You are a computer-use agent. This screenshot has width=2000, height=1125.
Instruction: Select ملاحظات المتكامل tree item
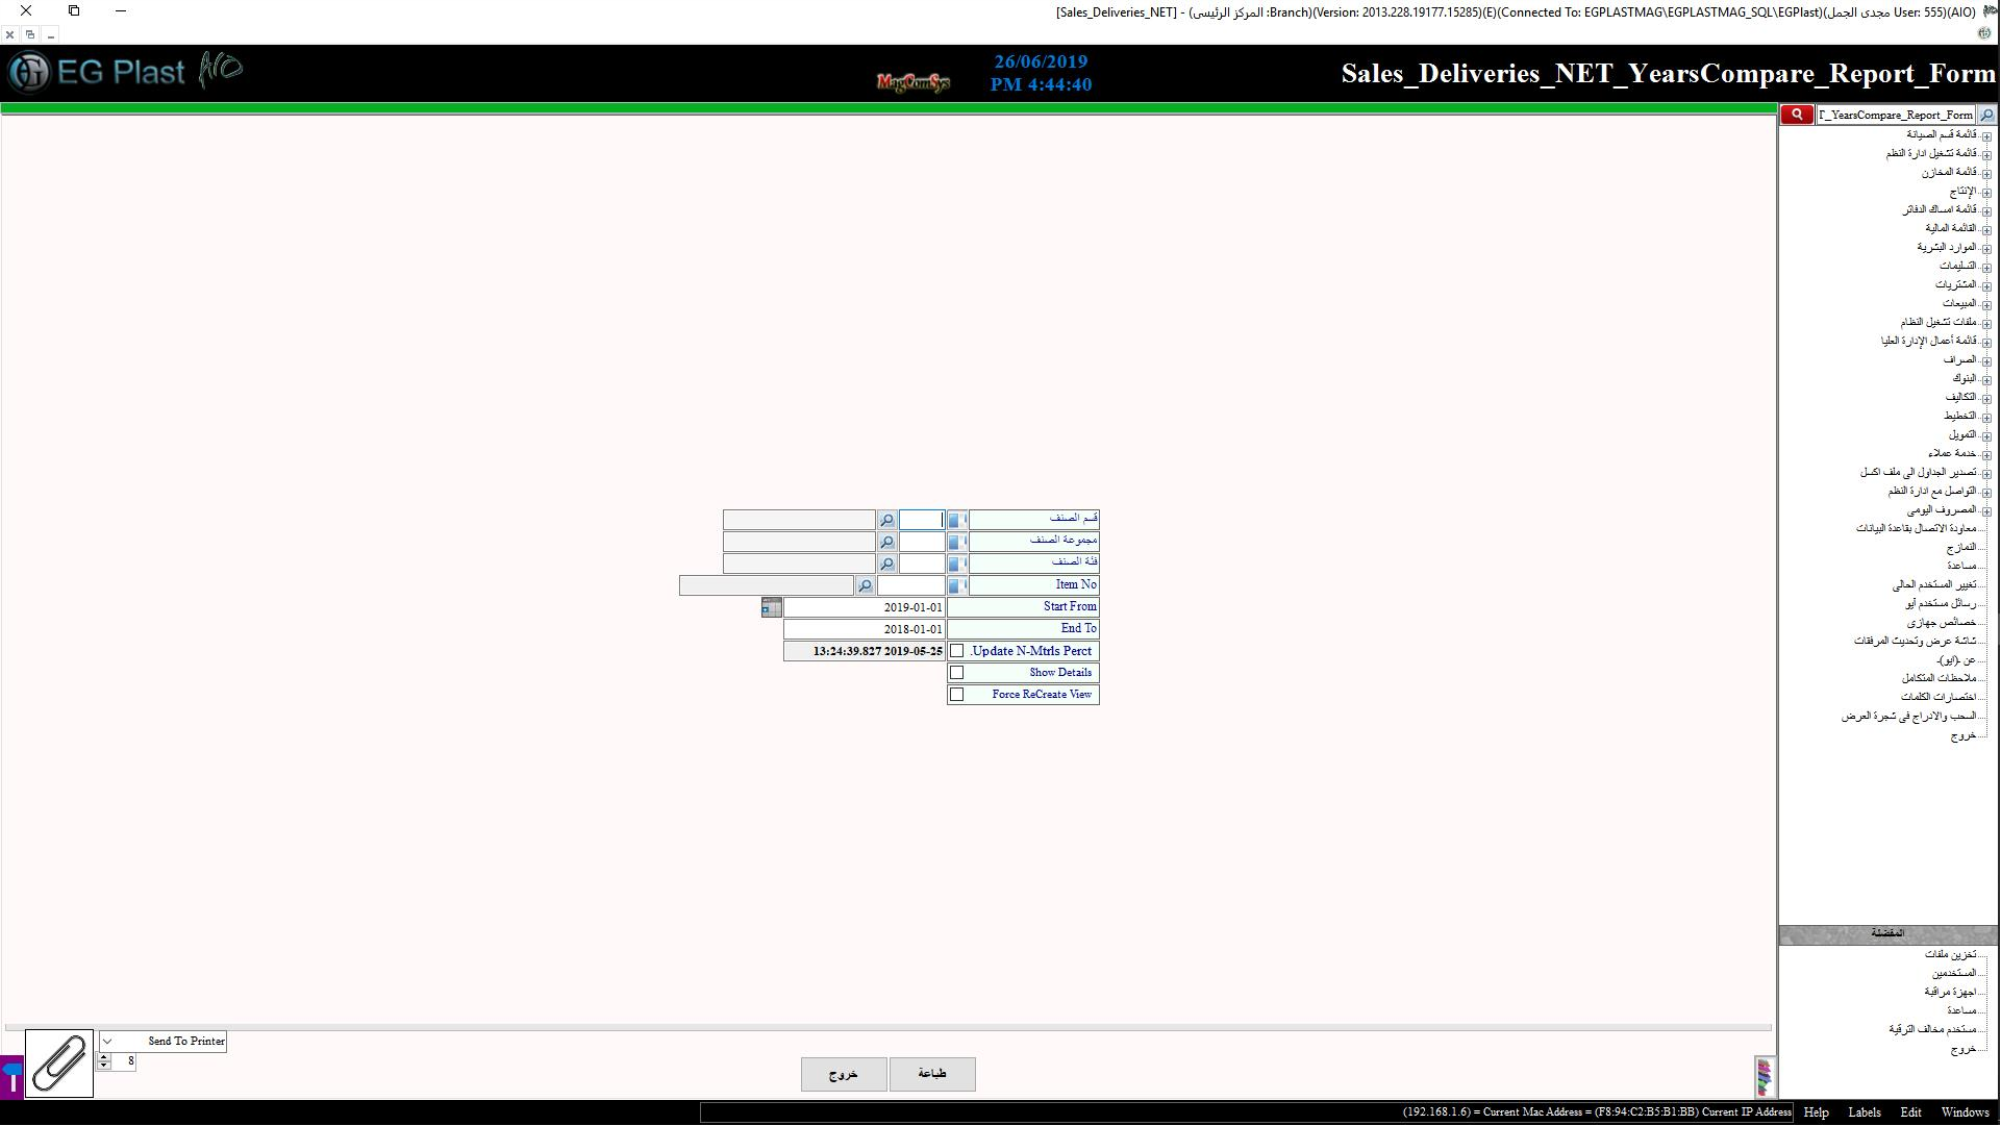click(1940, 679)
